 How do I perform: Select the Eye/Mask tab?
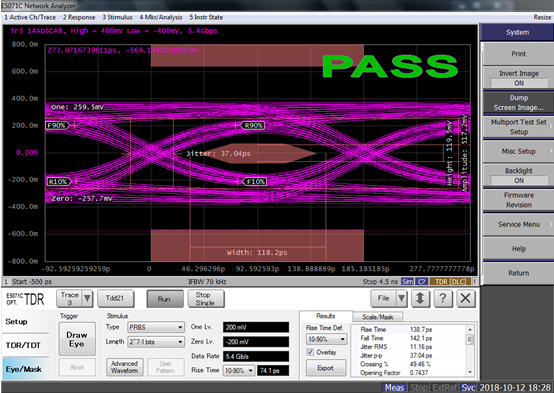pos(25,369)
